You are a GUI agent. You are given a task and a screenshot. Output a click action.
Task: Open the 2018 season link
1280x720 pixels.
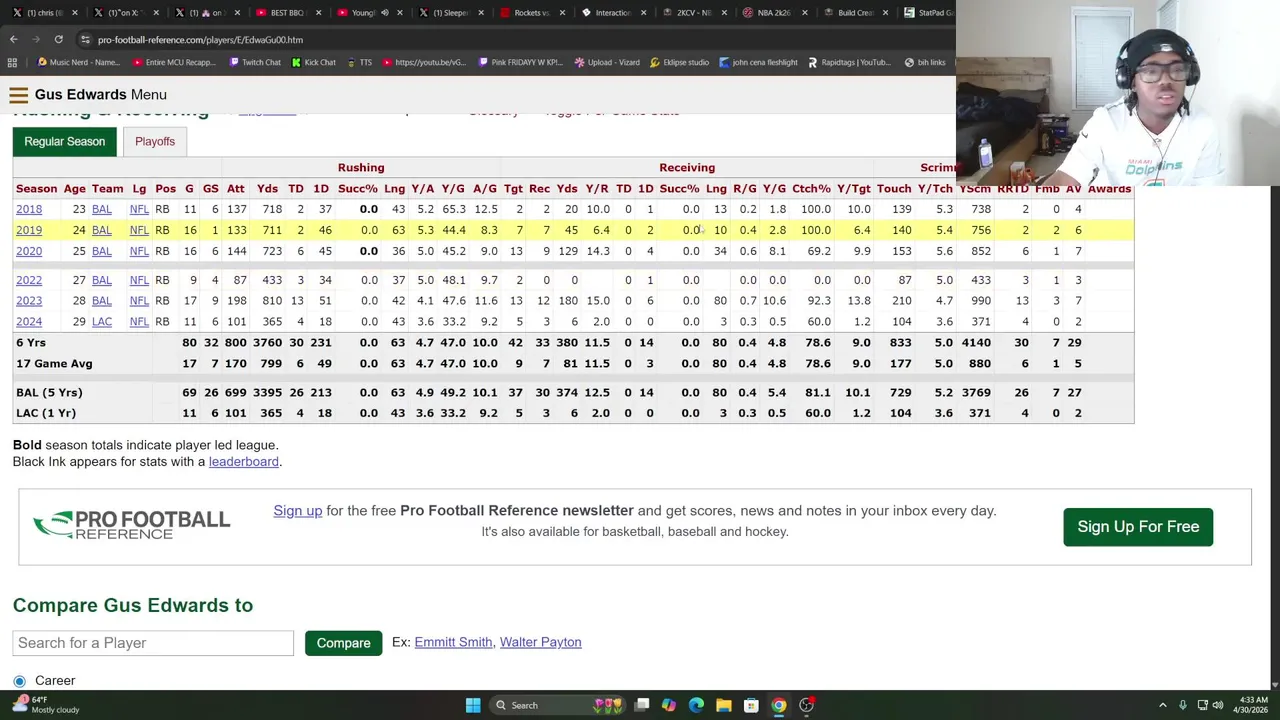[29, 209]
